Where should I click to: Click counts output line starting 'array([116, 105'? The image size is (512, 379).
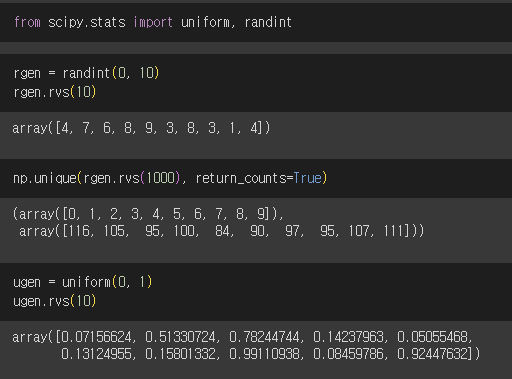point(222,231)
